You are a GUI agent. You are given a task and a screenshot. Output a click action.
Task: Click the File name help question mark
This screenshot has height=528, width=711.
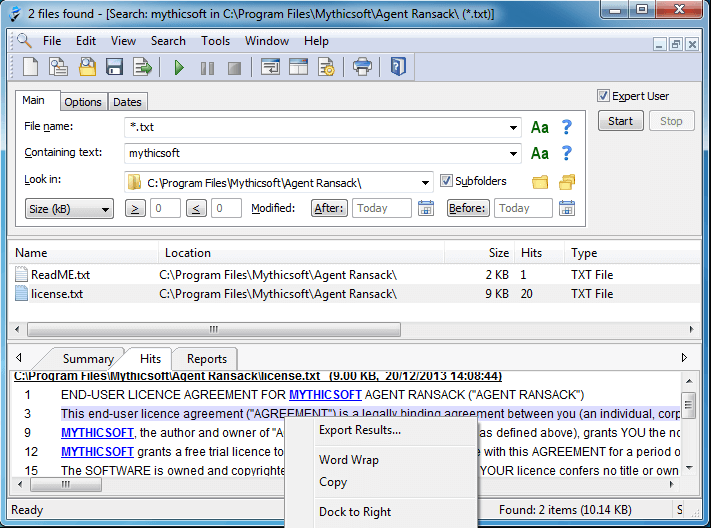(566, 127)
